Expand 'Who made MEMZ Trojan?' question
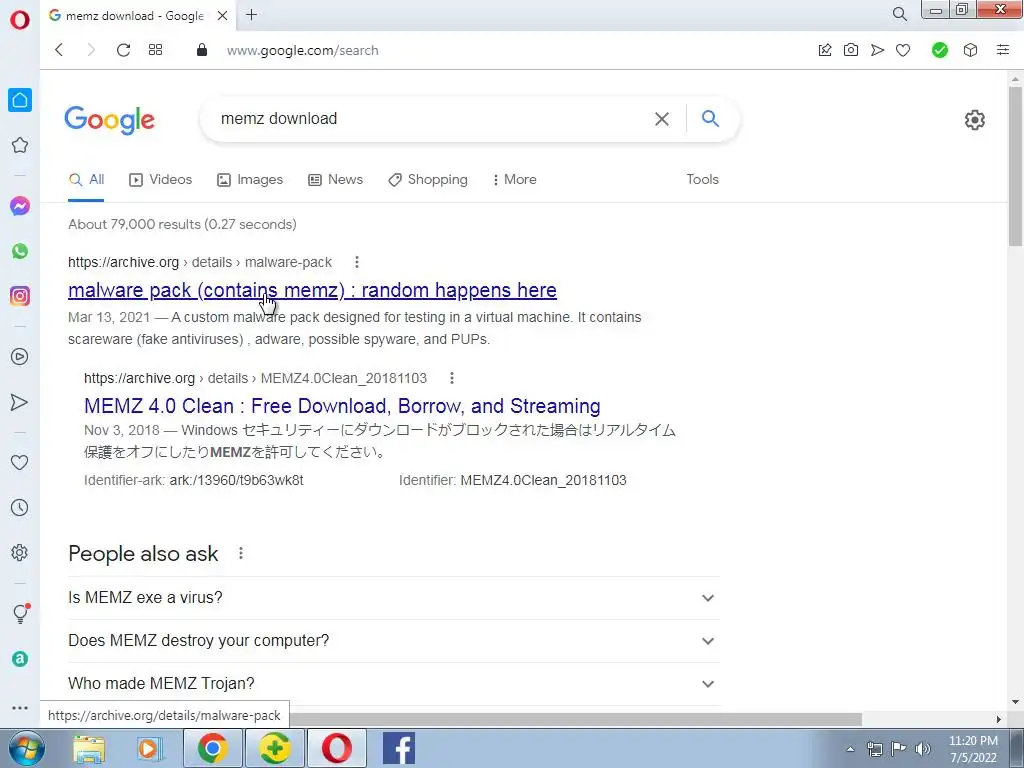This screenshot has height=768, width=1024. coord(394,684)
